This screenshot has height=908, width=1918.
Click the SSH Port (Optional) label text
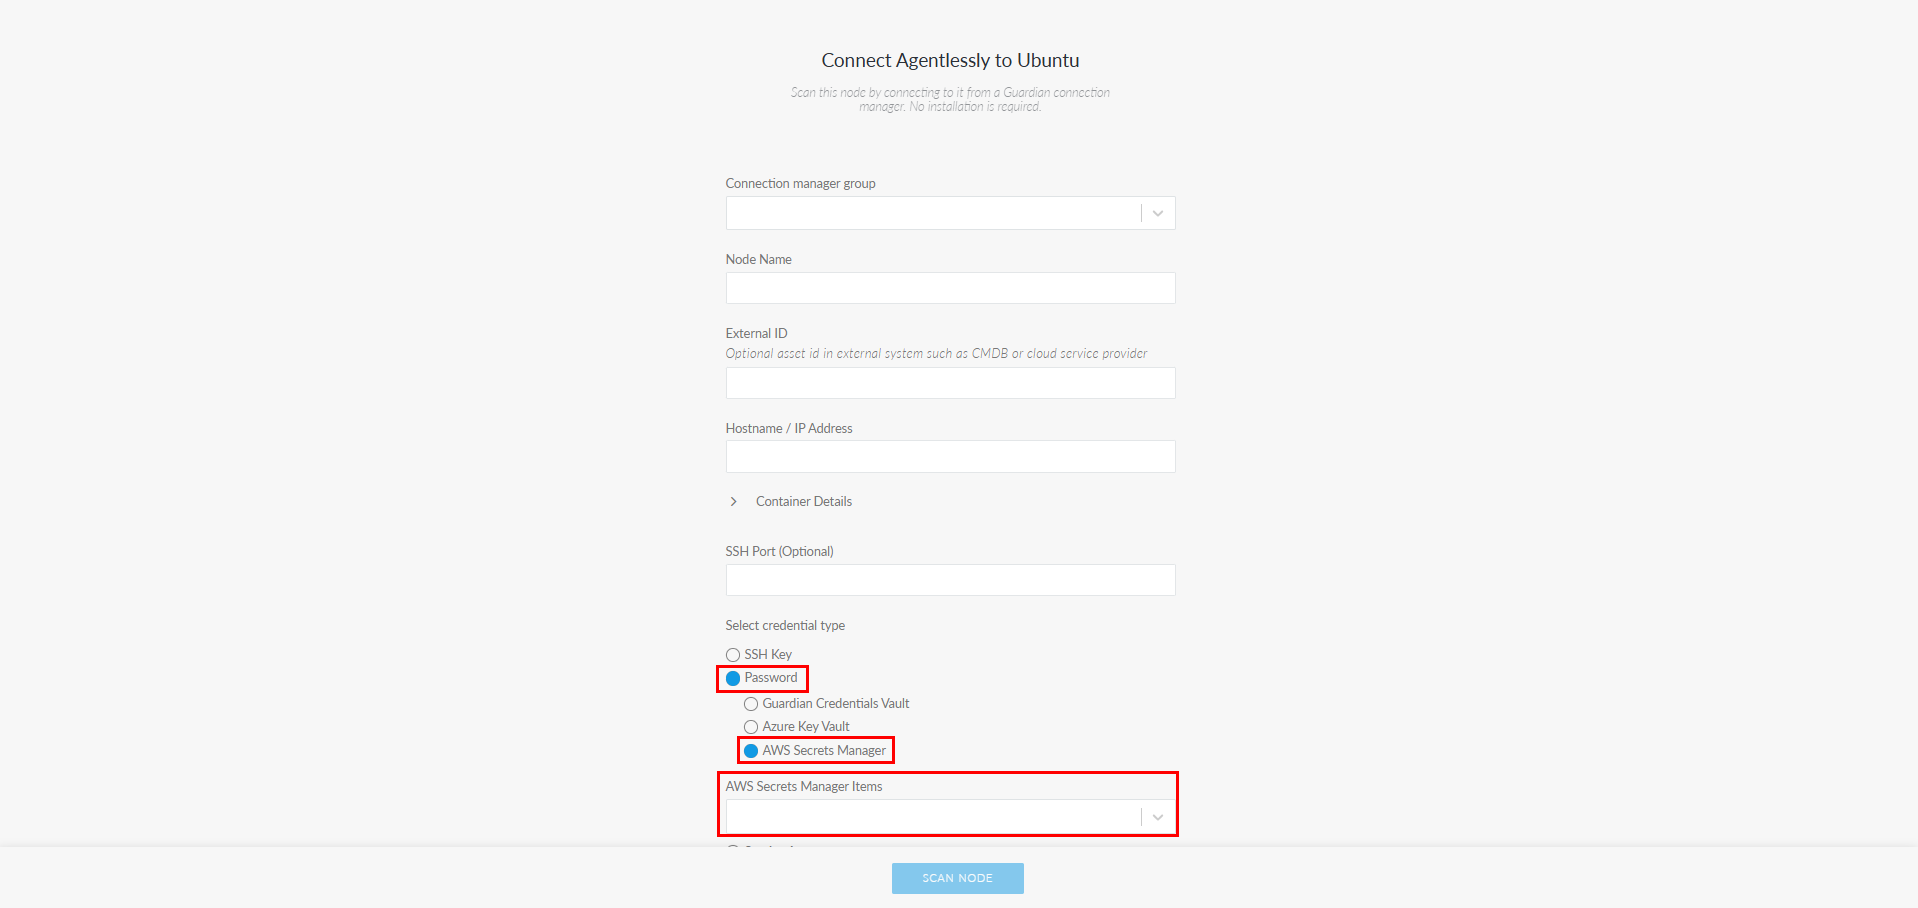point(779,551)
